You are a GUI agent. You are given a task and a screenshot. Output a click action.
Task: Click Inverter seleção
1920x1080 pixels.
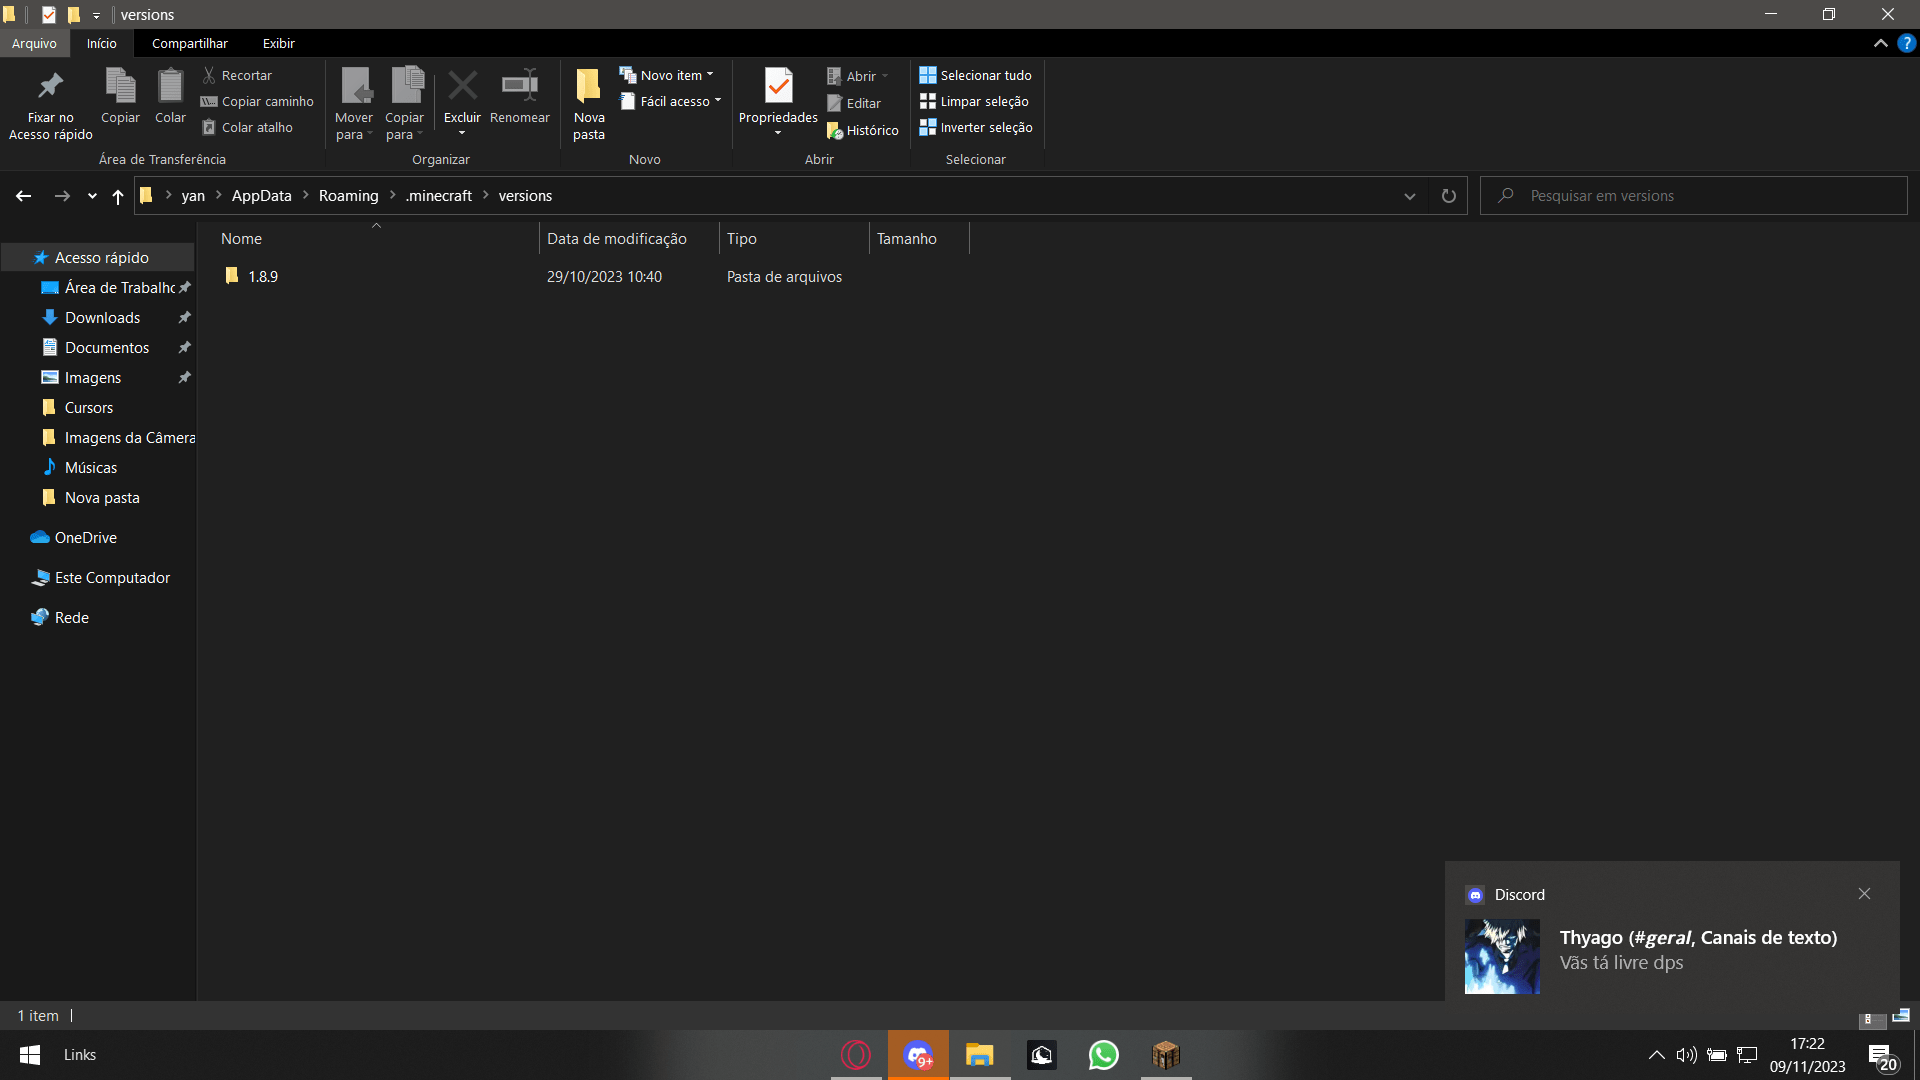point(976,127)
